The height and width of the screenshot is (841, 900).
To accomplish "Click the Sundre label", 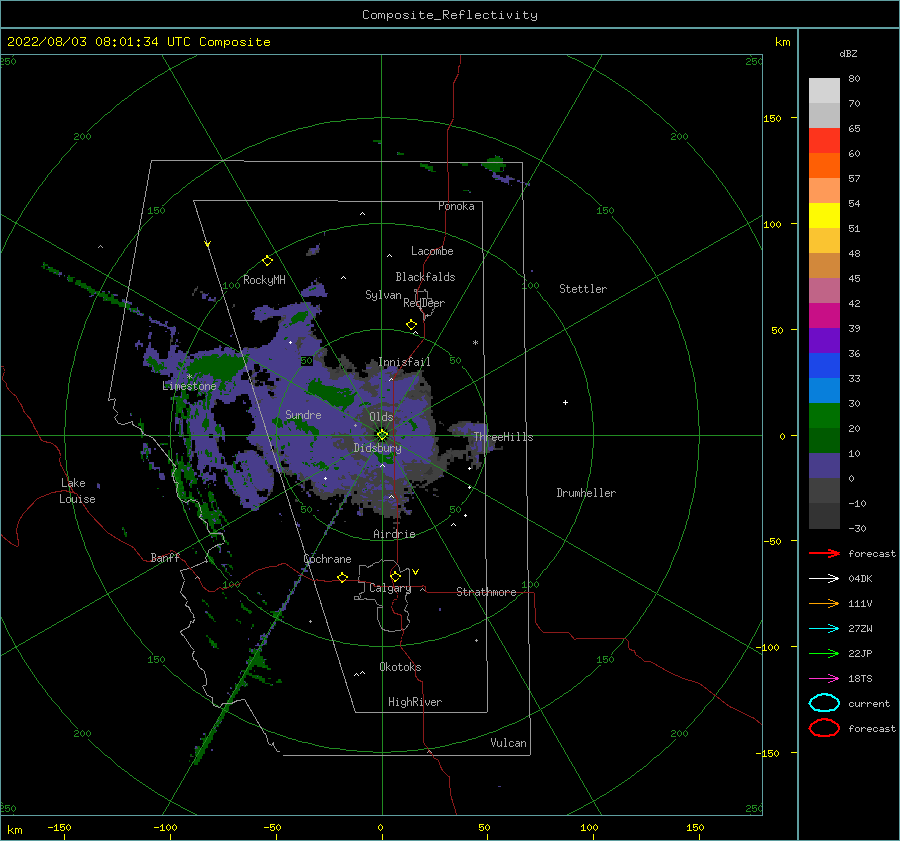I will (303, 414).
